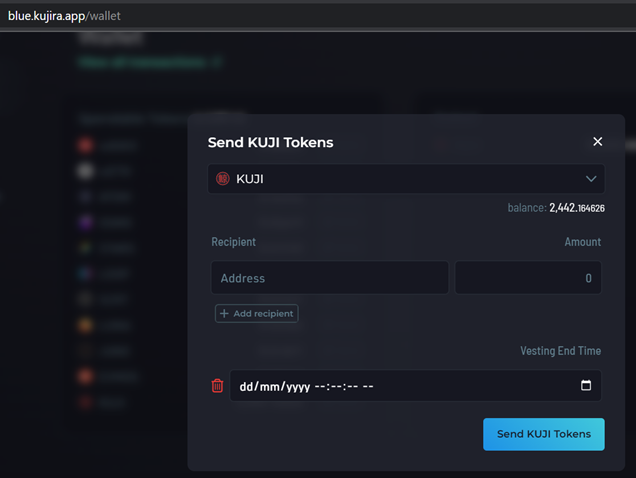Focus the Amount input field
636x478 pixels.
tap(528, 278)
